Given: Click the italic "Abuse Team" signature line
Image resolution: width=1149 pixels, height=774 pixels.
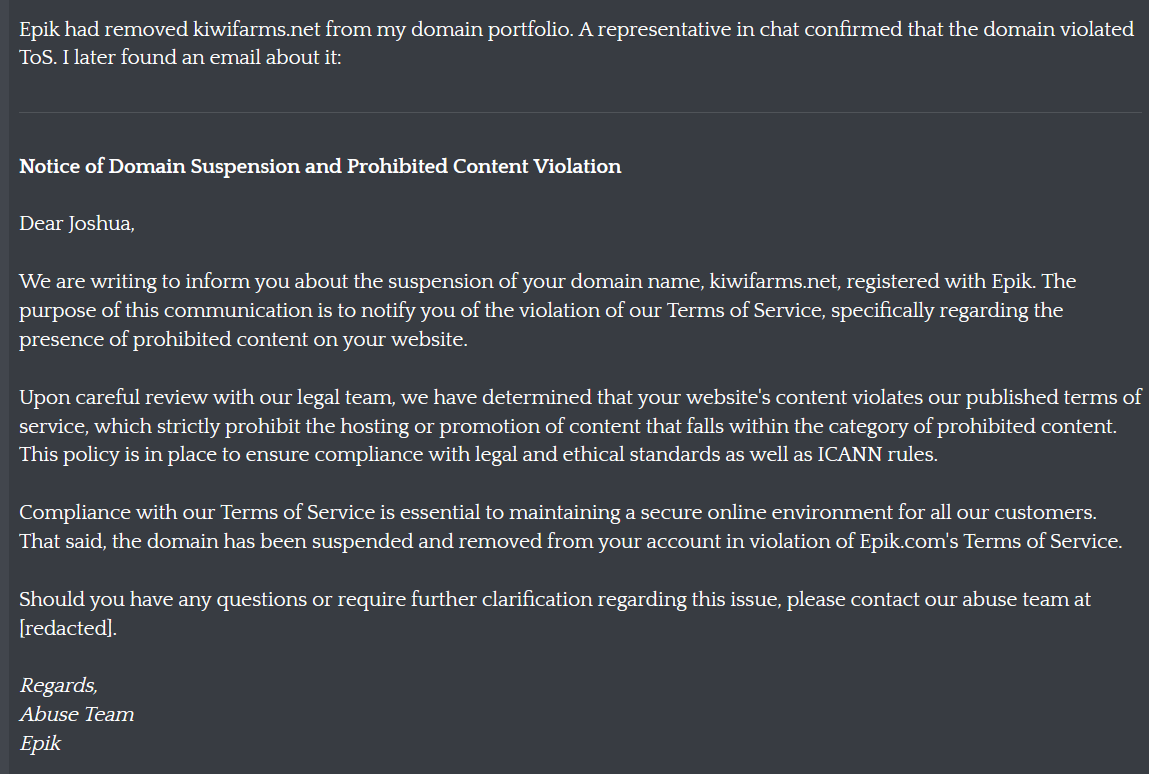Looking at the screenshot, I should (x=77, y=715).
